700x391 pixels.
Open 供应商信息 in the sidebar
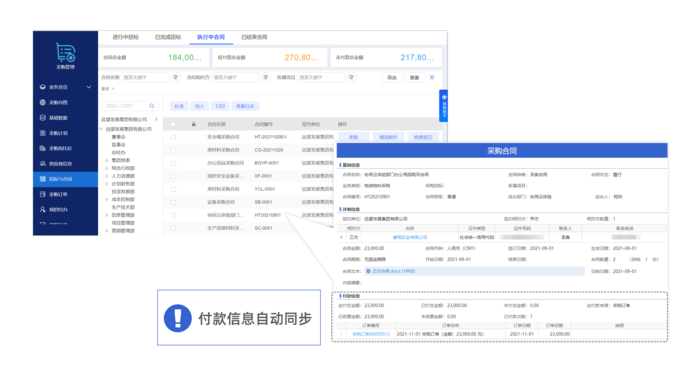[x=60, y=164]
